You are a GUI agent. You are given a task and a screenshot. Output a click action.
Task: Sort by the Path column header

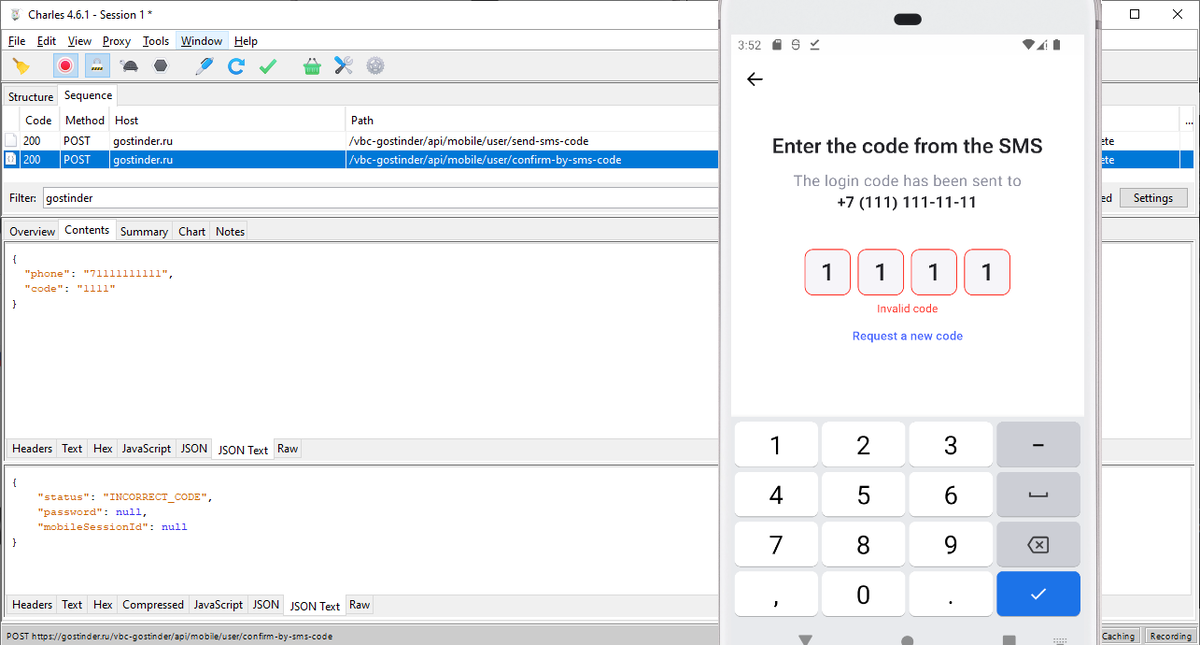point(532,120)
